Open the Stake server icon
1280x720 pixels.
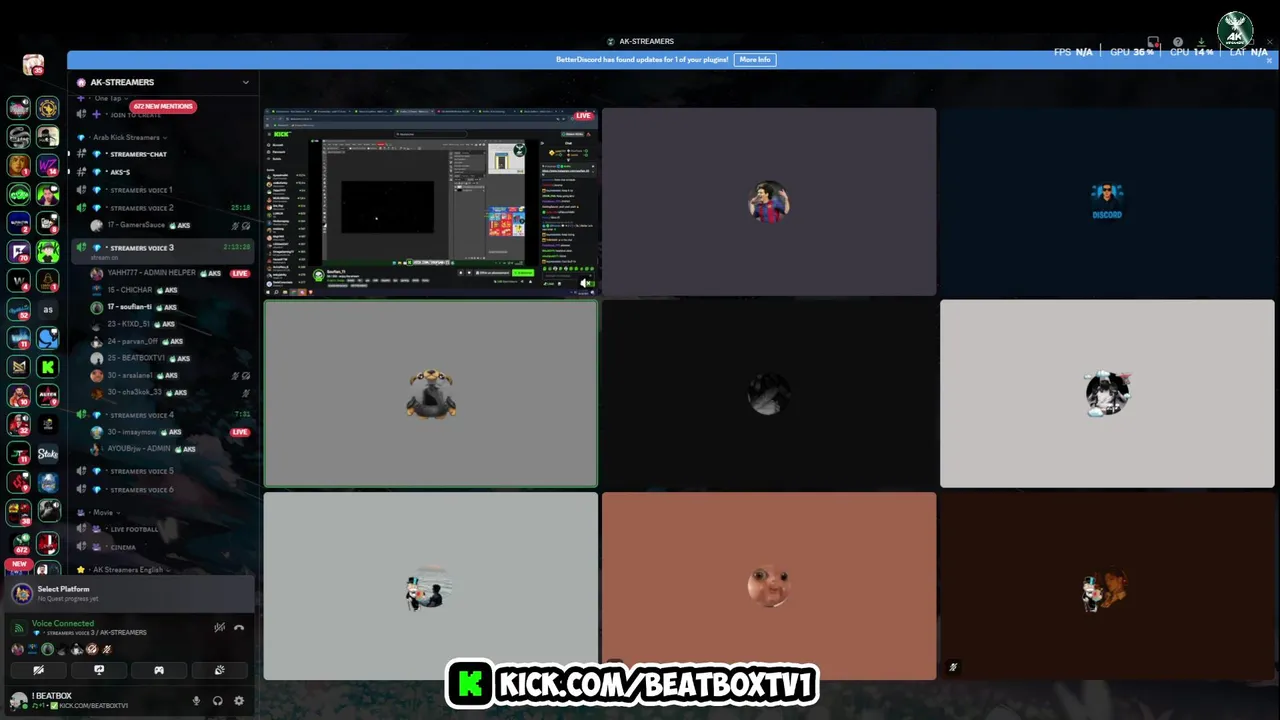pos(47,454)
